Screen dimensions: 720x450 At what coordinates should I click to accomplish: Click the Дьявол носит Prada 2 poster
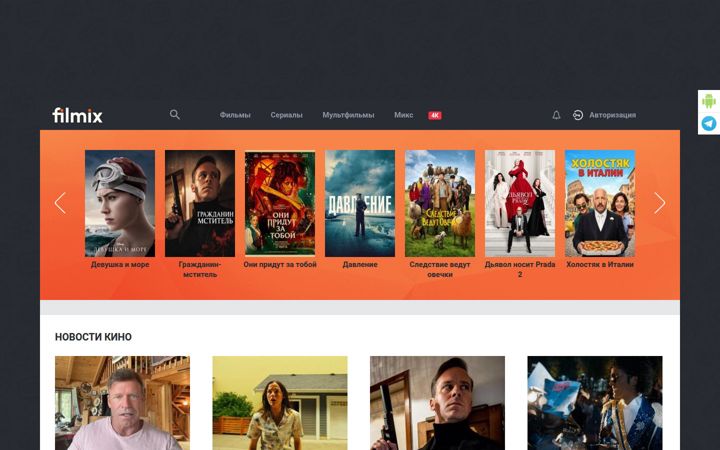pos(520,203)
